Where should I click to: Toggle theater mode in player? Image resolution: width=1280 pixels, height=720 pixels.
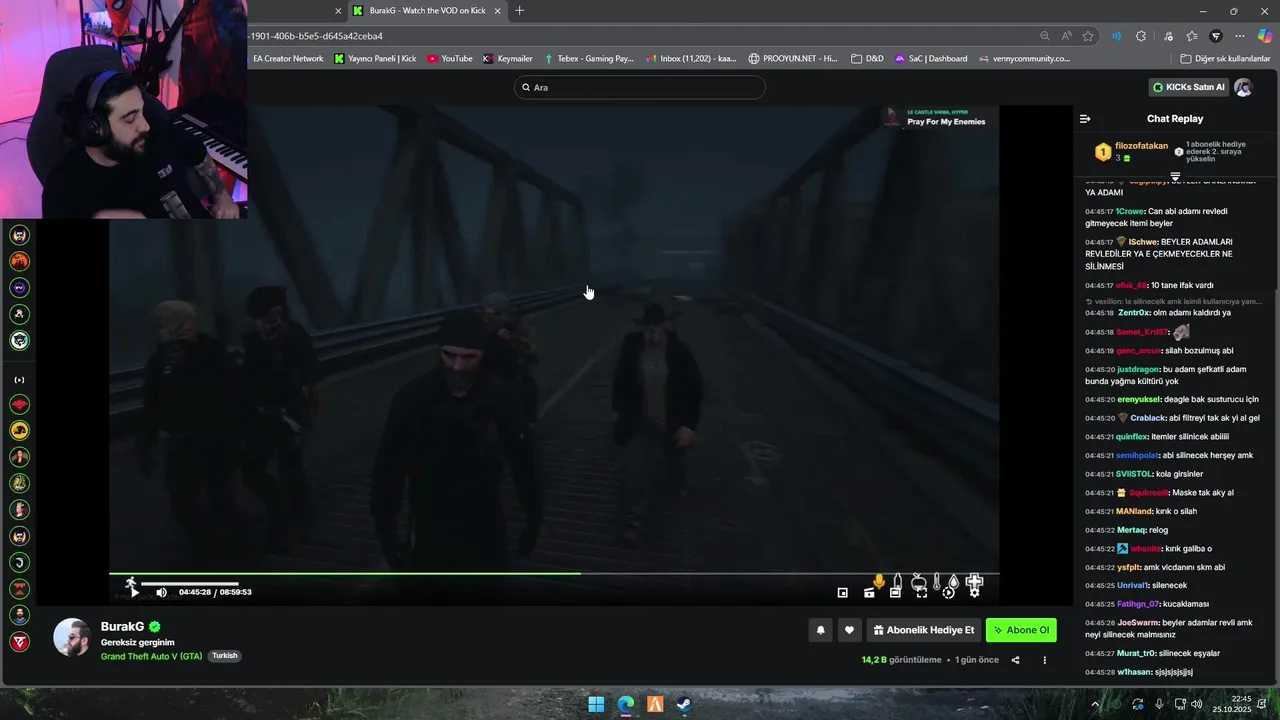[895, 592]
